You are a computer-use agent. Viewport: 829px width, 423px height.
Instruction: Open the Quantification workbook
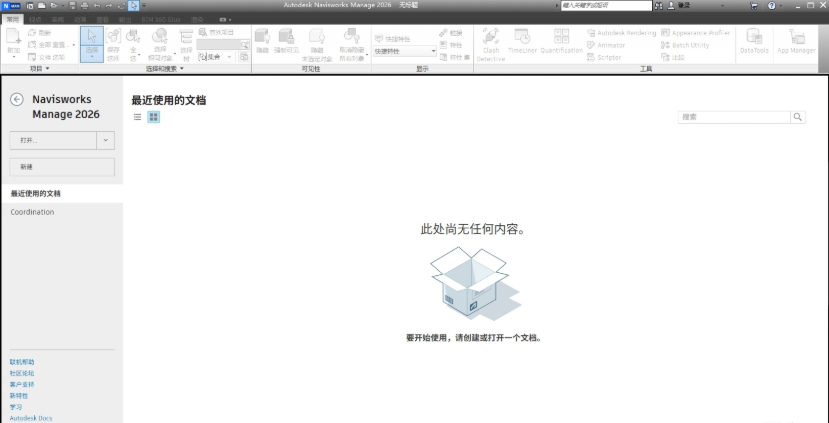click(561, 42)
